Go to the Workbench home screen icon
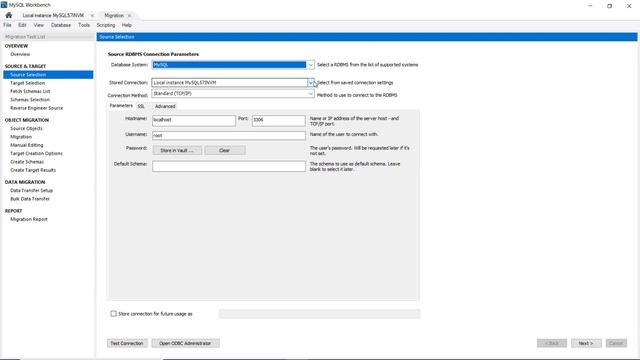 coord(9,16)
